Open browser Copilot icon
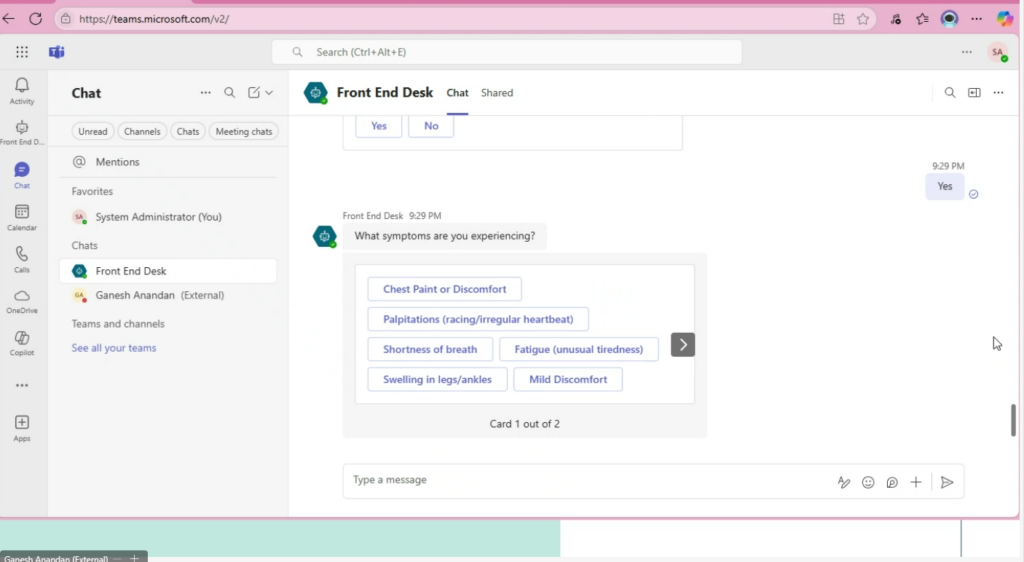Image resolution: width=1024 pixels, height=562 pixels. coord(1004,19)
